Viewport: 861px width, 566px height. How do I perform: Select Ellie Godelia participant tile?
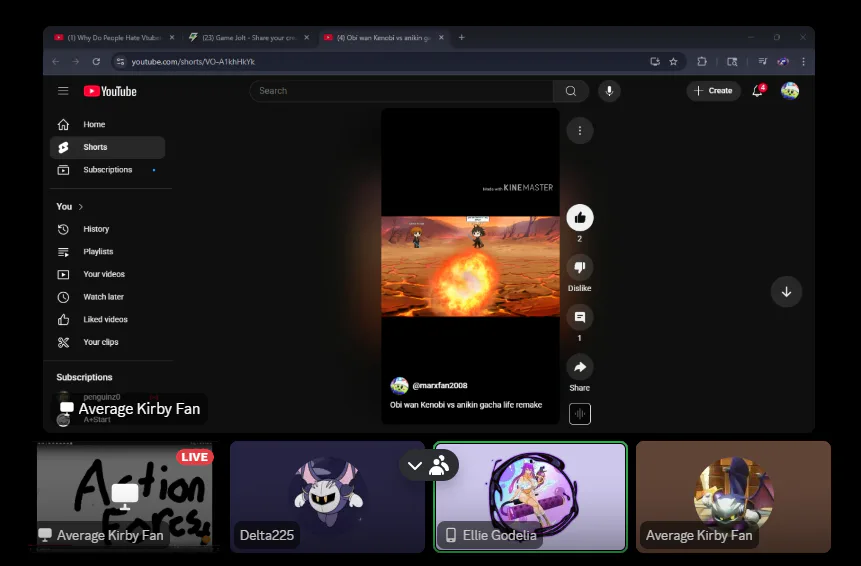[530, 497]
